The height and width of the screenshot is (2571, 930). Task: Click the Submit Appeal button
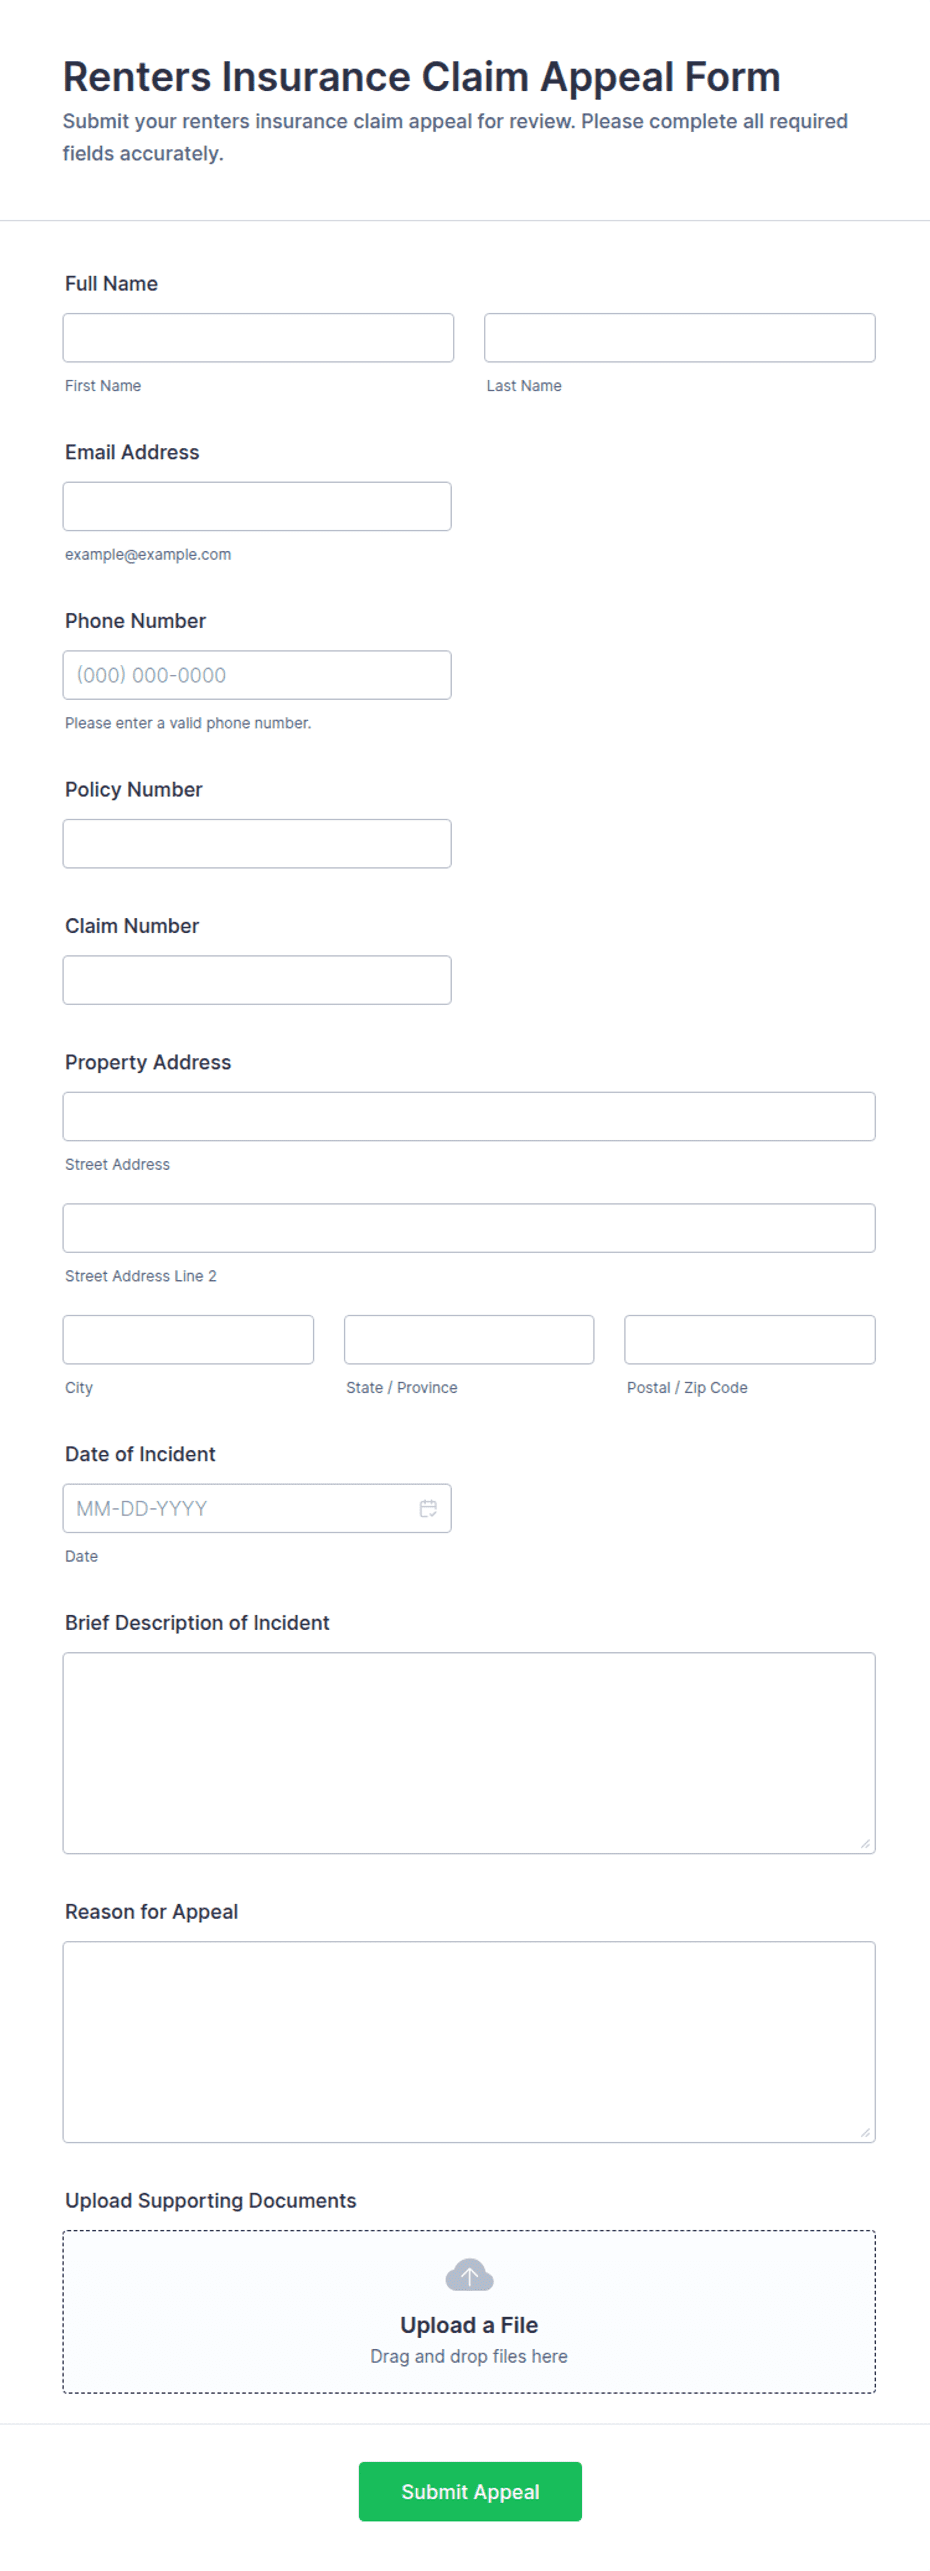pos(470,2491)
